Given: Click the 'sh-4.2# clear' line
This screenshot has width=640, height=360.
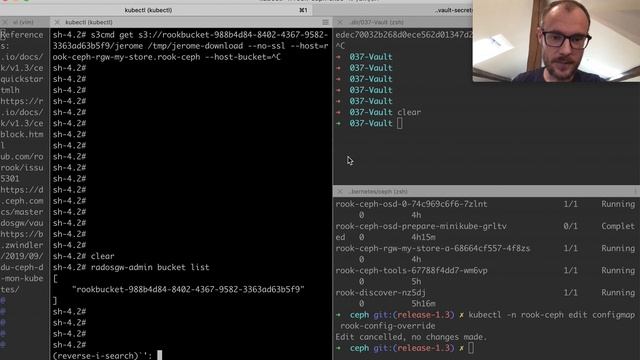Looking at the screenshot, I should (x=83, y=256).
